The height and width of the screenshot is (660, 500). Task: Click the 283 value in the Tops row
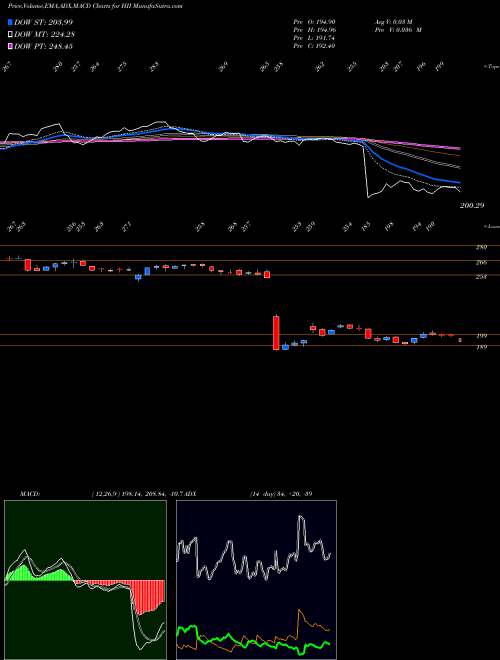(155, 67)
